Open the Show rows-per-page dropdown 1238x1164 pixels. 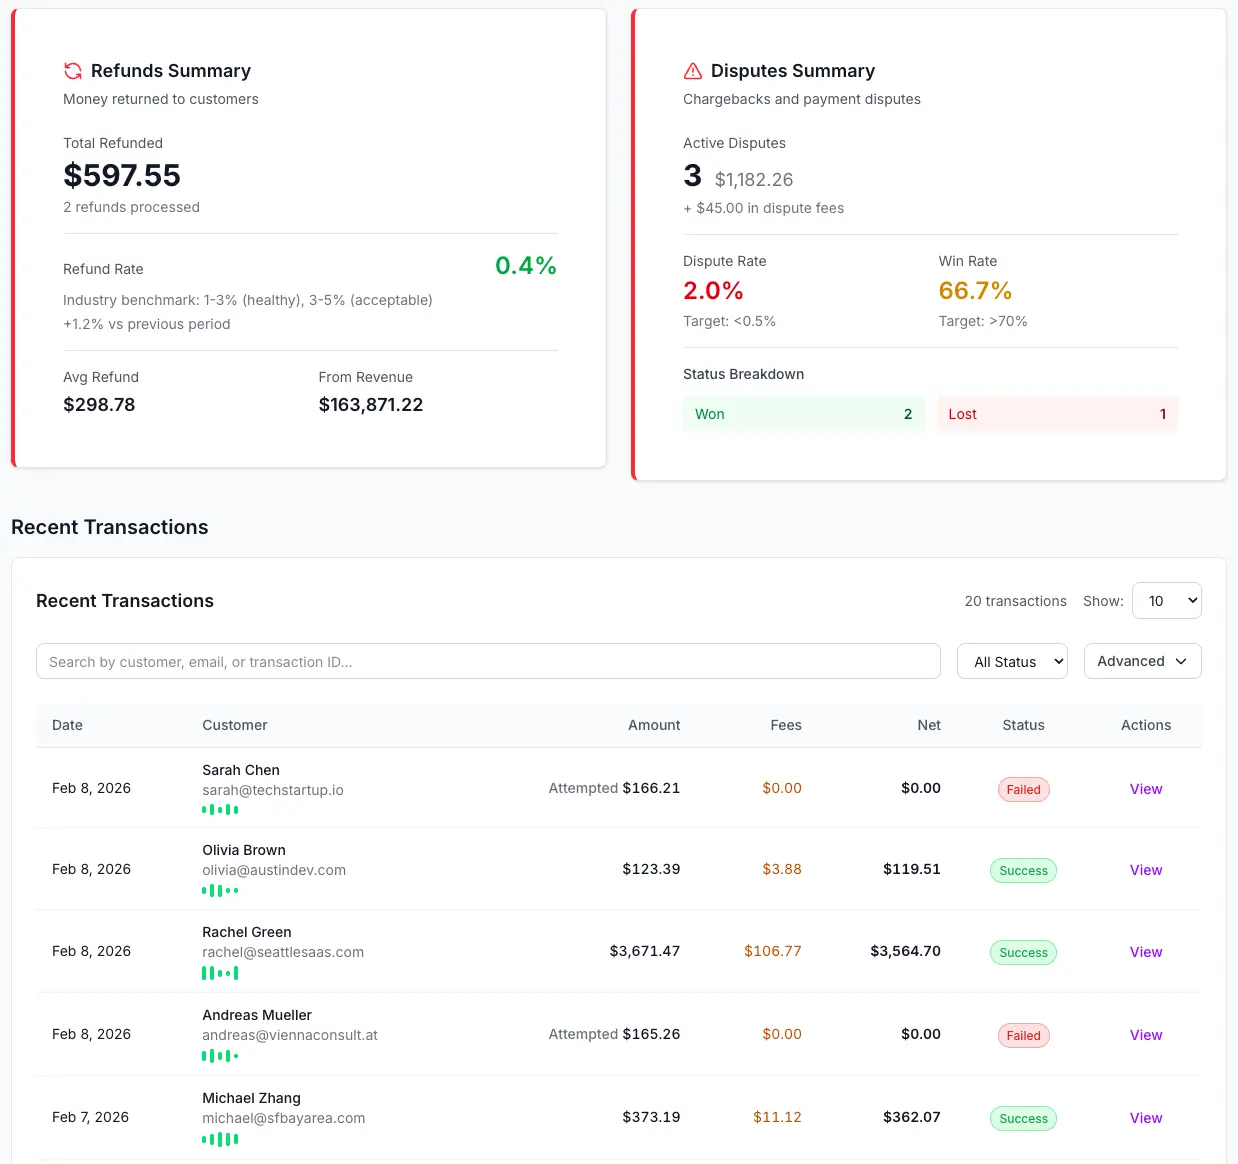click(x=1167, y=601)
